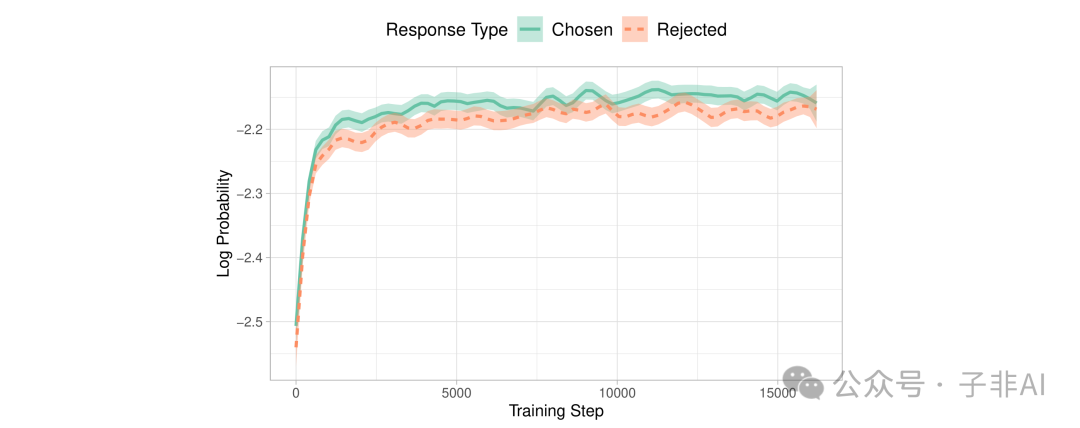Click the Log Probability y-axis title
Viewport: 1080px width, 428px height.
coord(224,223)
